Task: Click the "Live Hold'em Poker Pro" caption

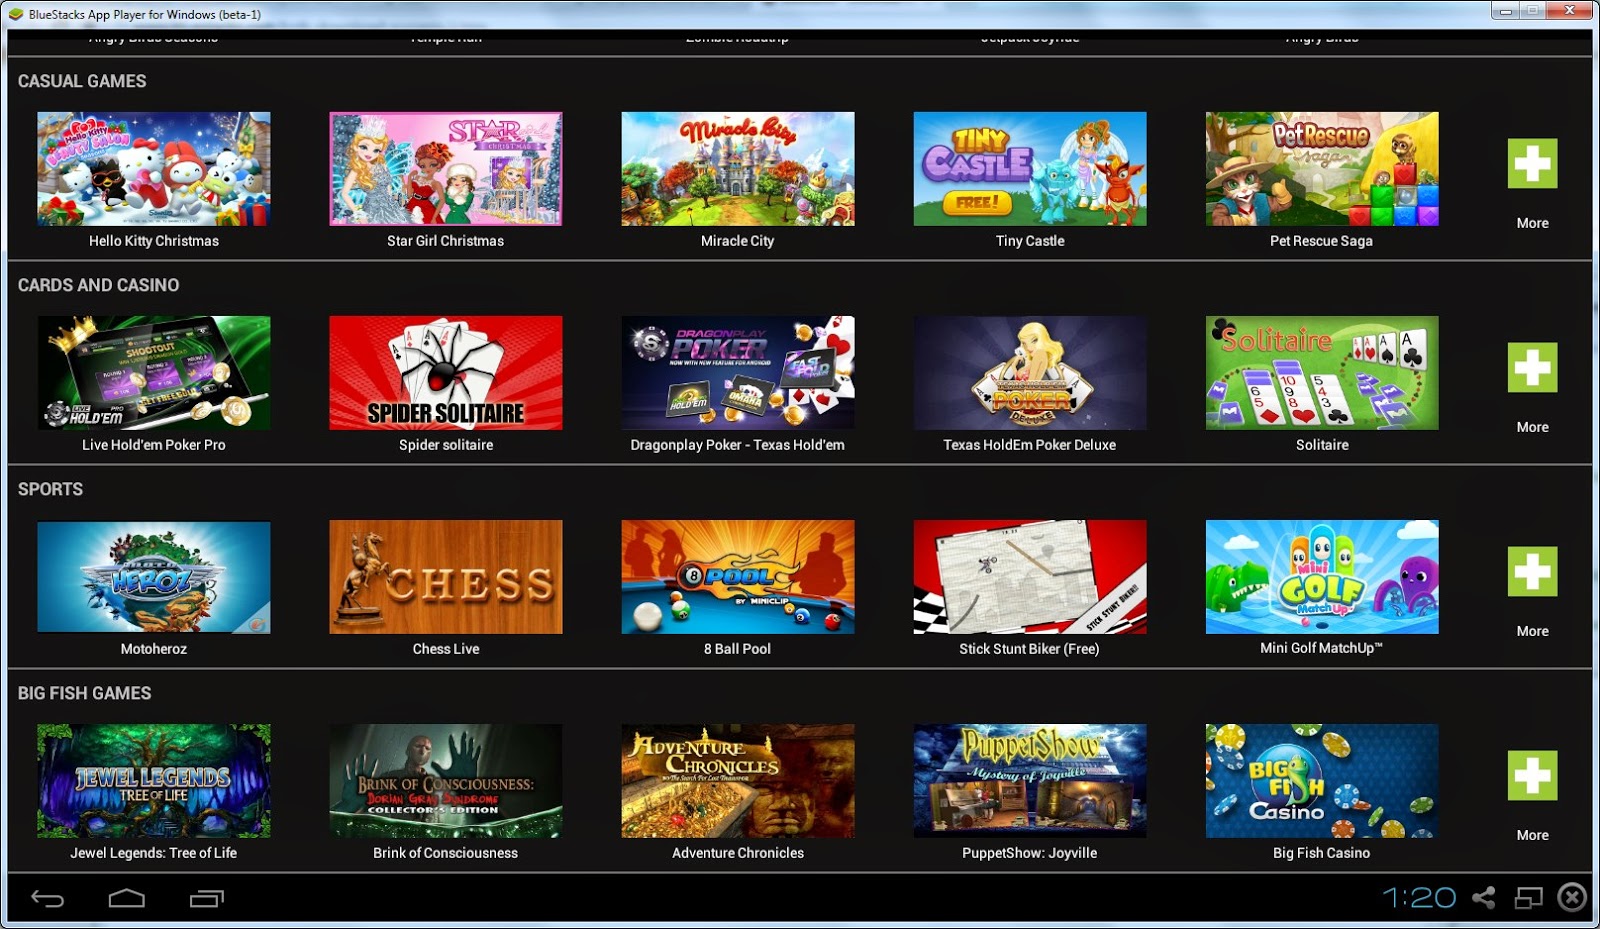Action: tap(154, 445)
